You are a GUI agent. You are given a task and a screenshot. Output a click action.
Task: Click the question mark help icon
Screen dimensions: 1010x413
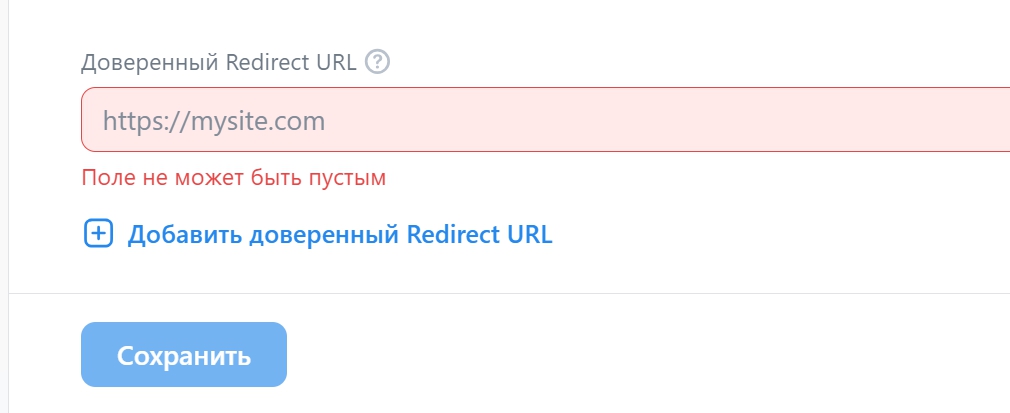[x=377, y=62]
